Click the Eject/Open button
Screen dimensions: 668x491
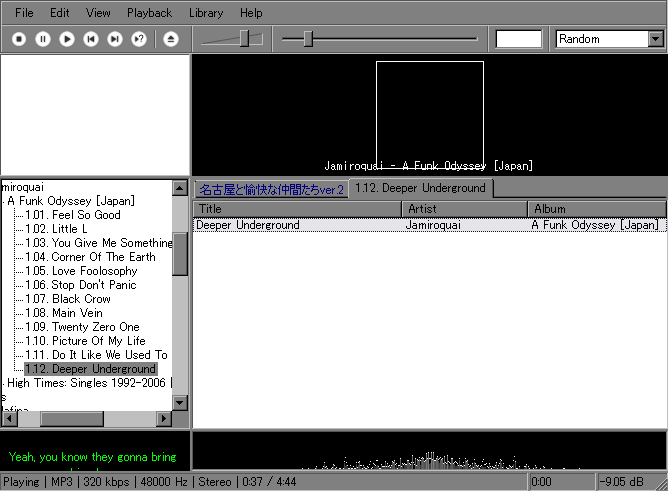pyautogui.click(x=171, y=39)
